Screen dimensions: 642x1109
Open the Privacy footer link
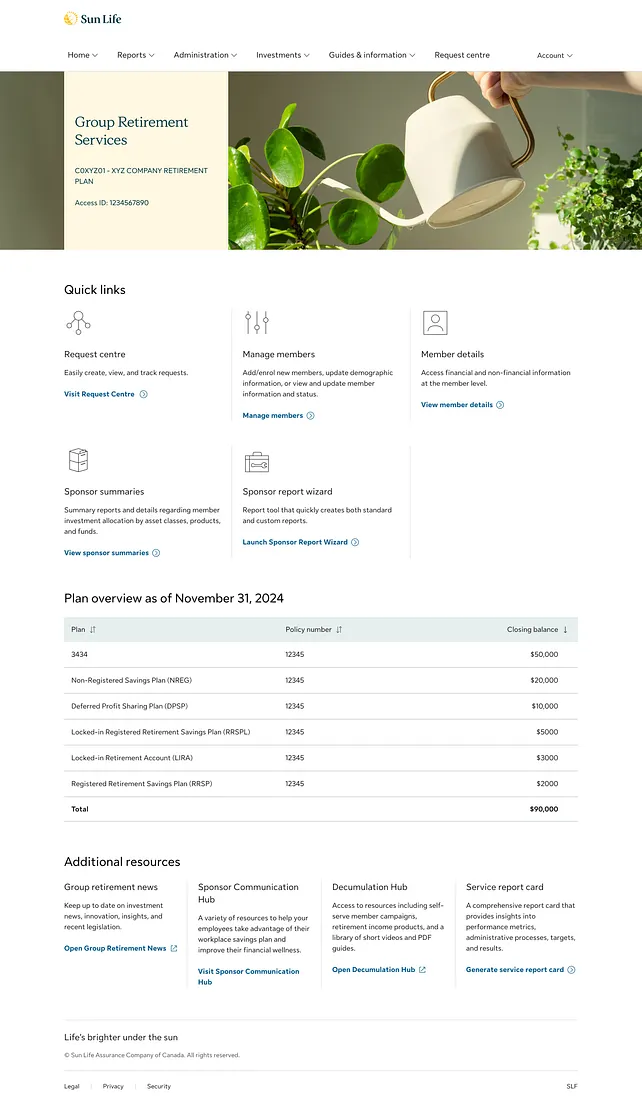click(113, 1086)
